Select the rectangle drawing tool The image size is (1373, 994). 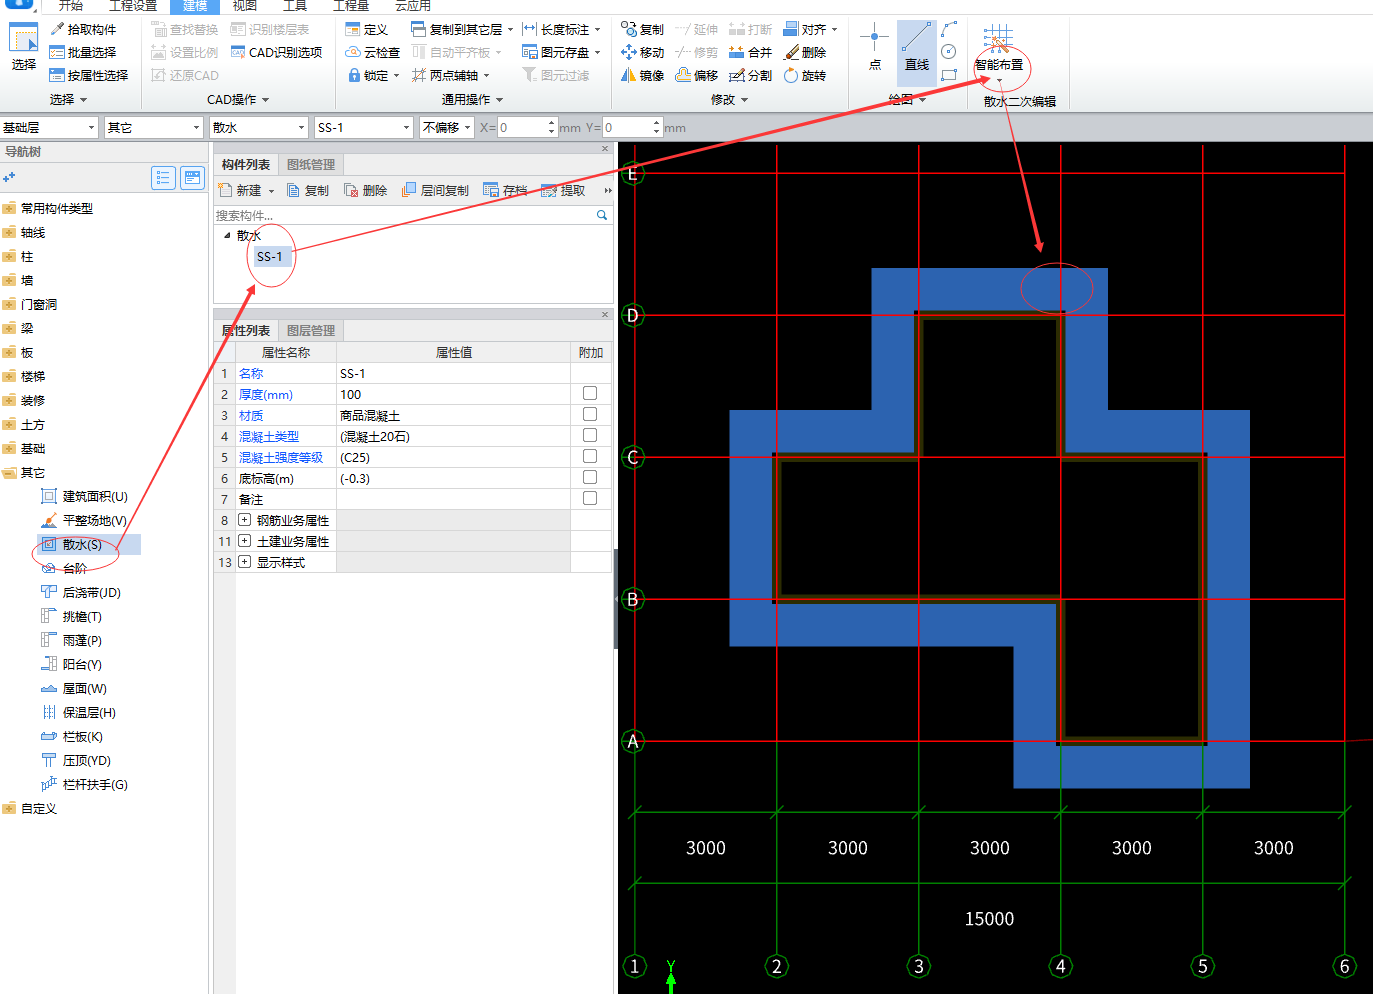pos(949,75)
